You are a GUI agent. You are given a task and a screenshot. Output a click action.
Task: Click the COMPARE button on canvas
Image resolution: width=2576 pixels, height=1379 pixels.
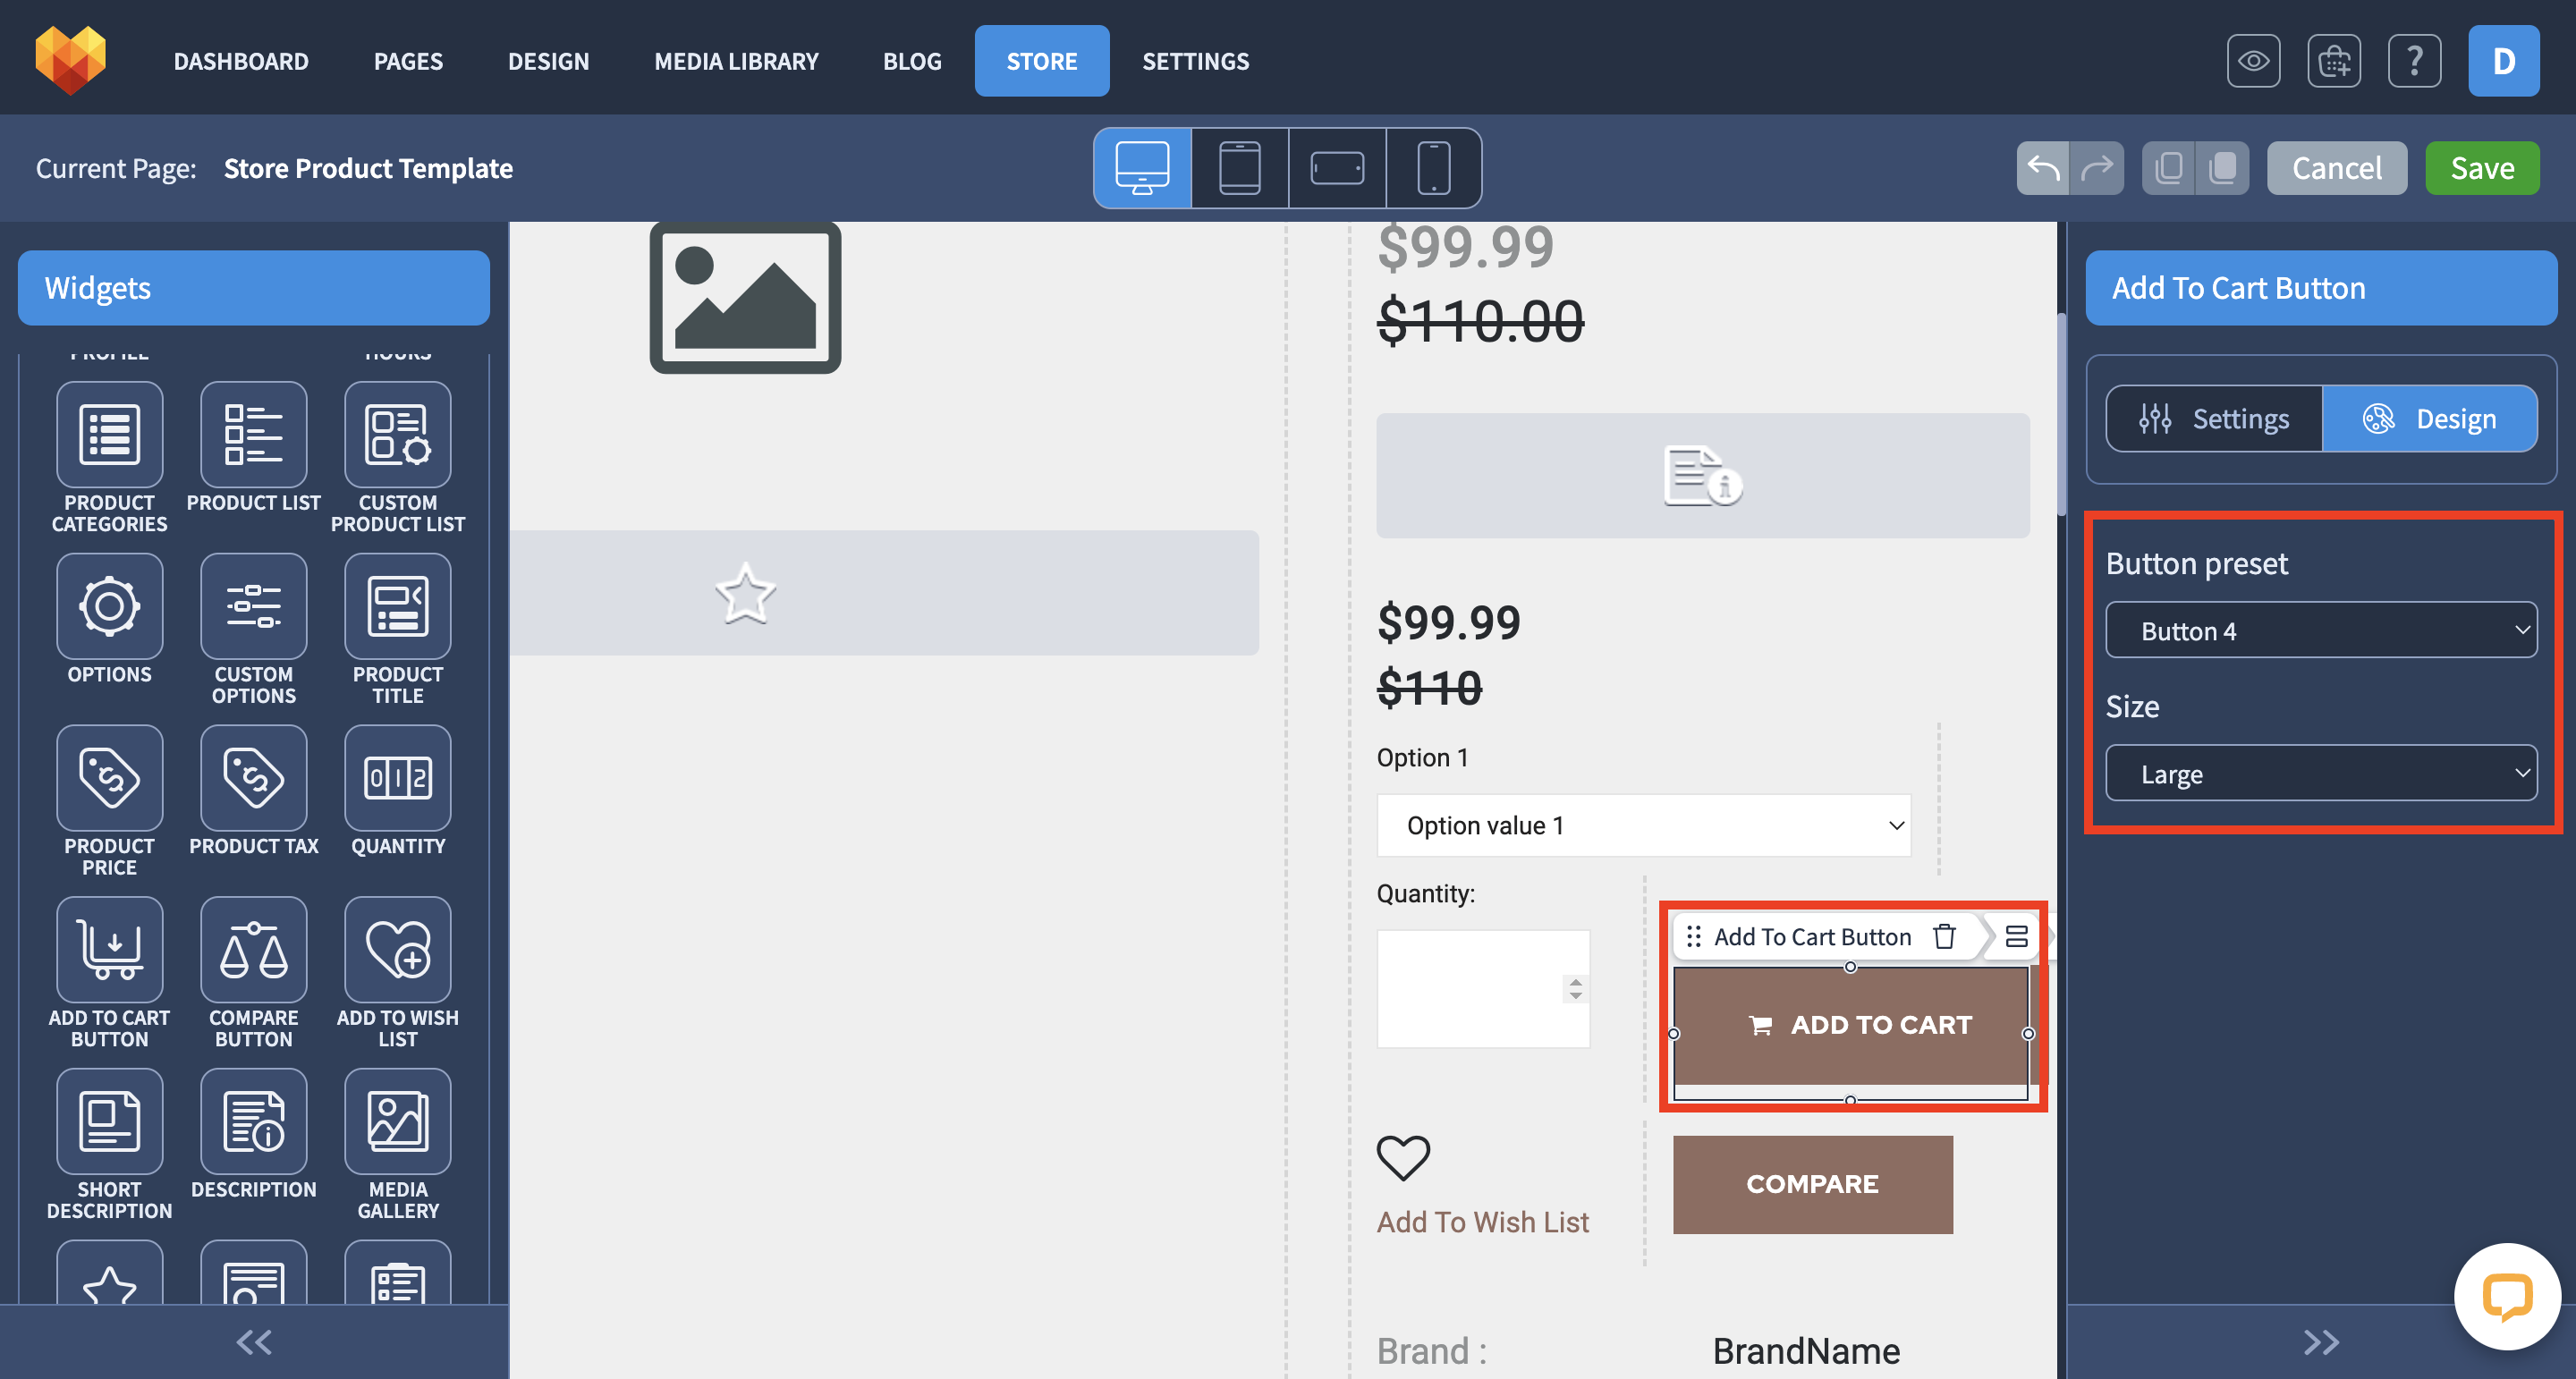coord(1812,1184)
